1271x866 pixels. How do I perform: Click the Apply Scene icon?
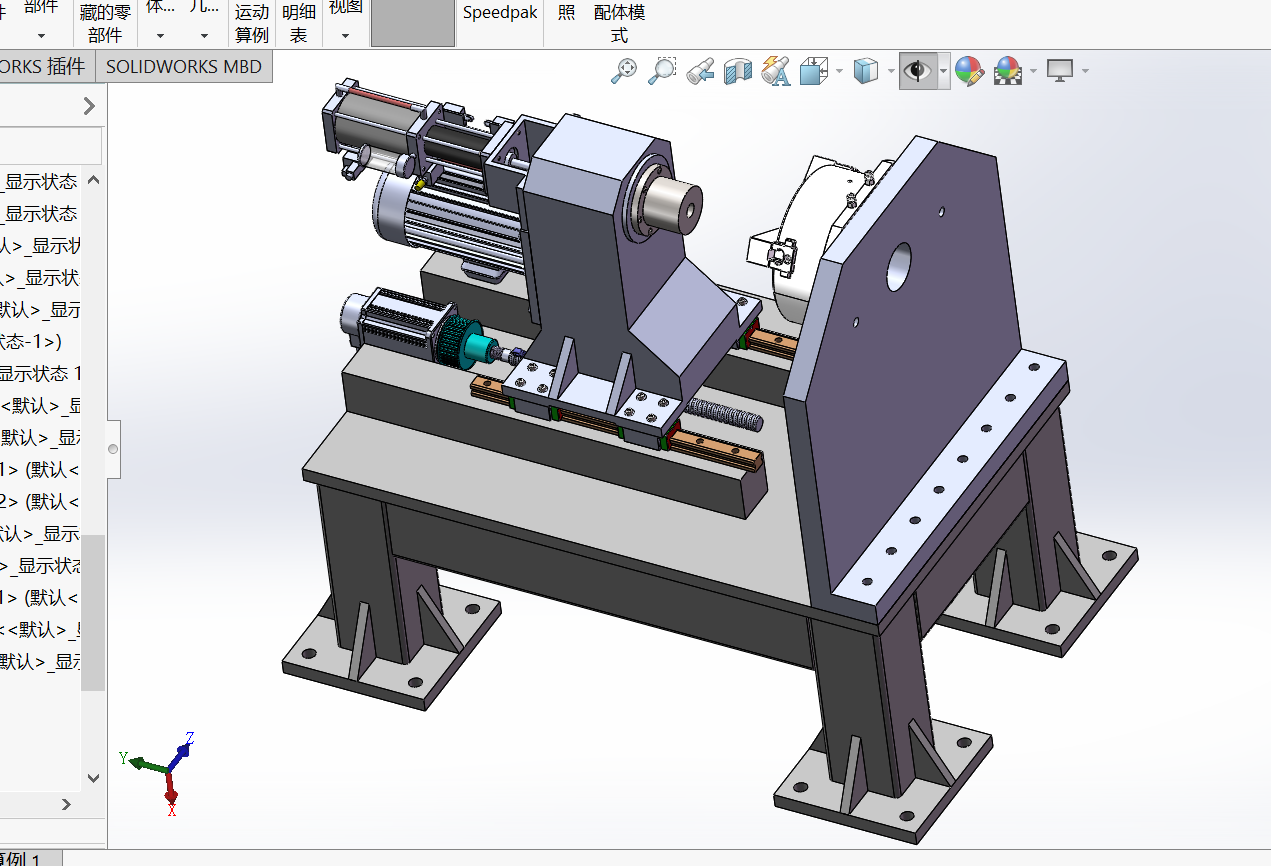tap(1007, 70)
